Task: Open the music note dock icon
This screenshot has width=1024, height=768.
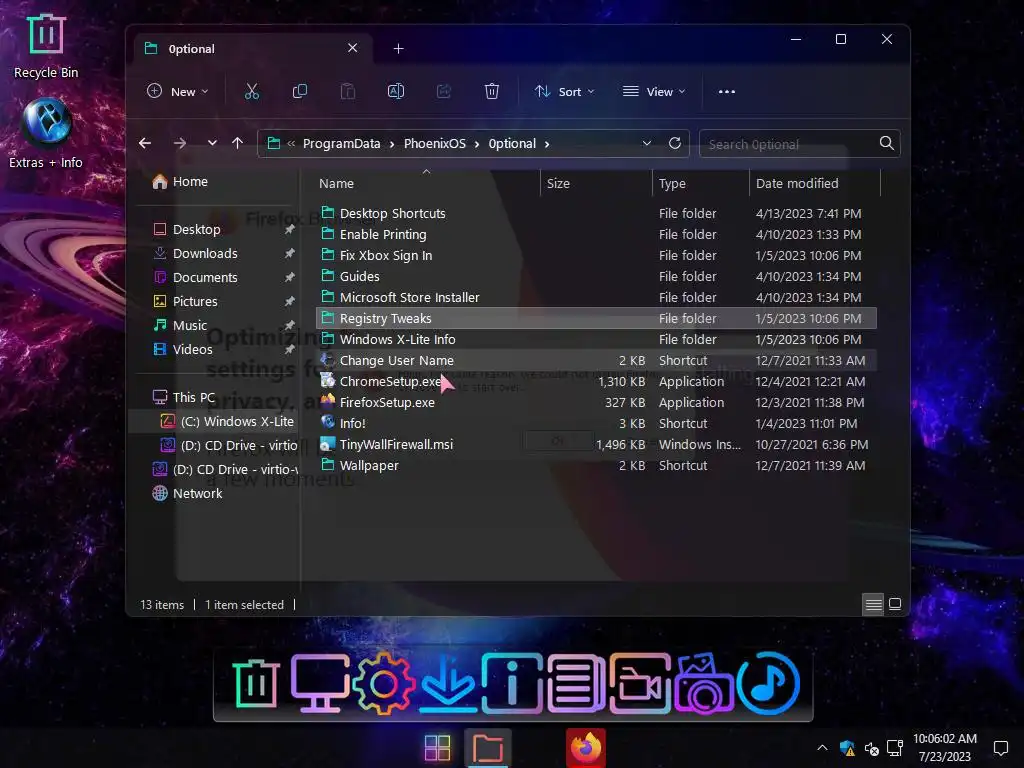Action: [768, 684]
